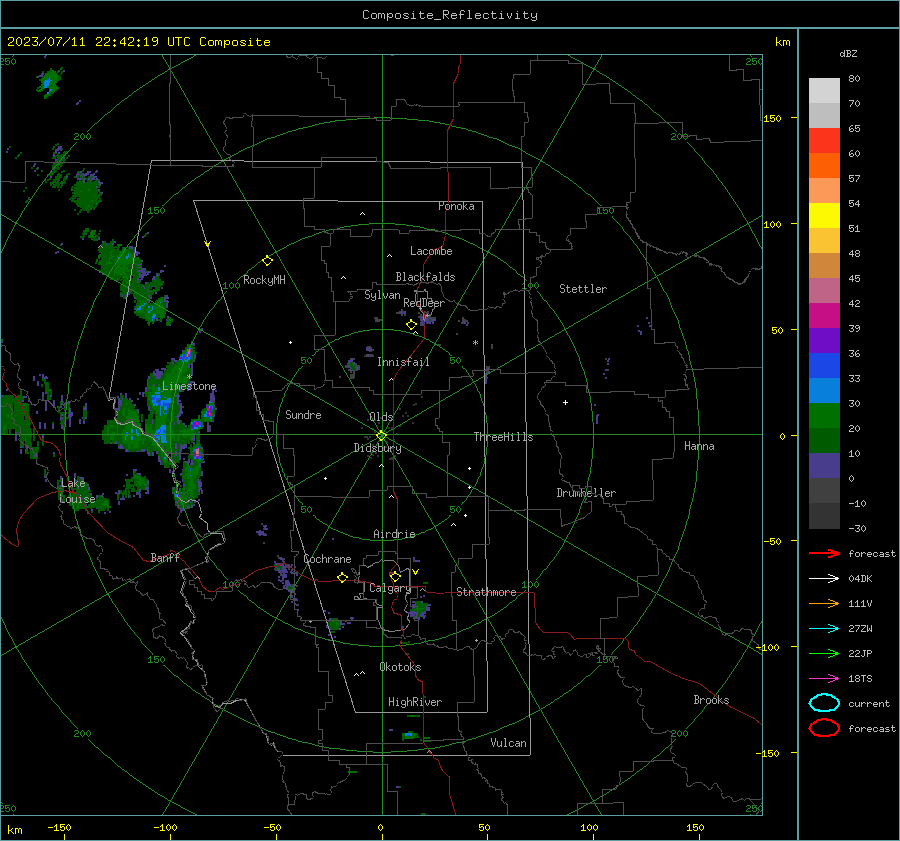Click the green 22JP arrow icon
The height and width of the screenshot is (841, 900).
[824, 653]
